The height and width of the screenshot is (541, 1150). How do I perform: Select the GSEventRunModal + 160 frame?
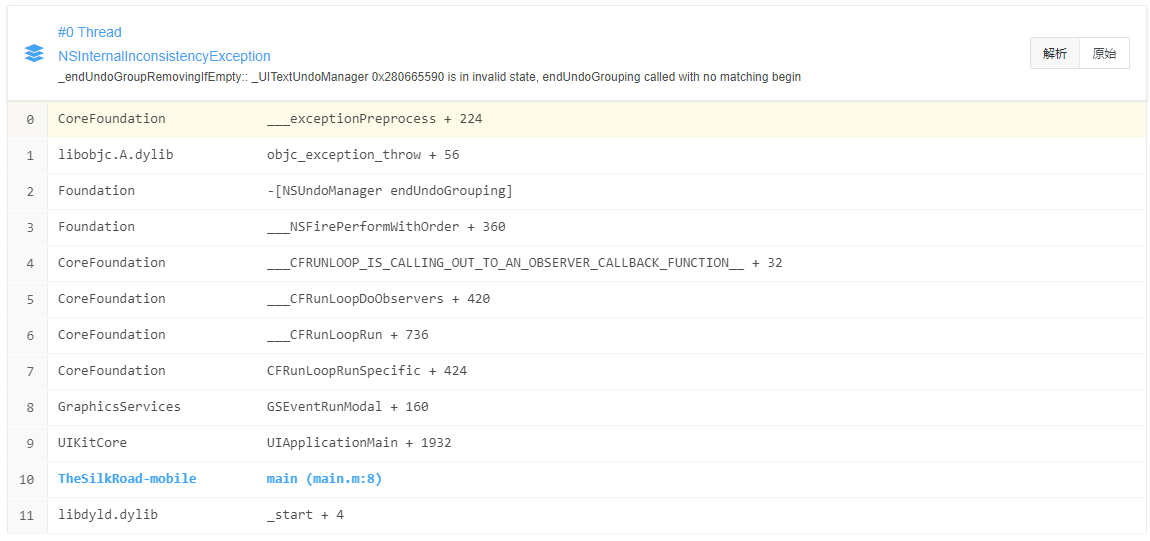point(347,407)
